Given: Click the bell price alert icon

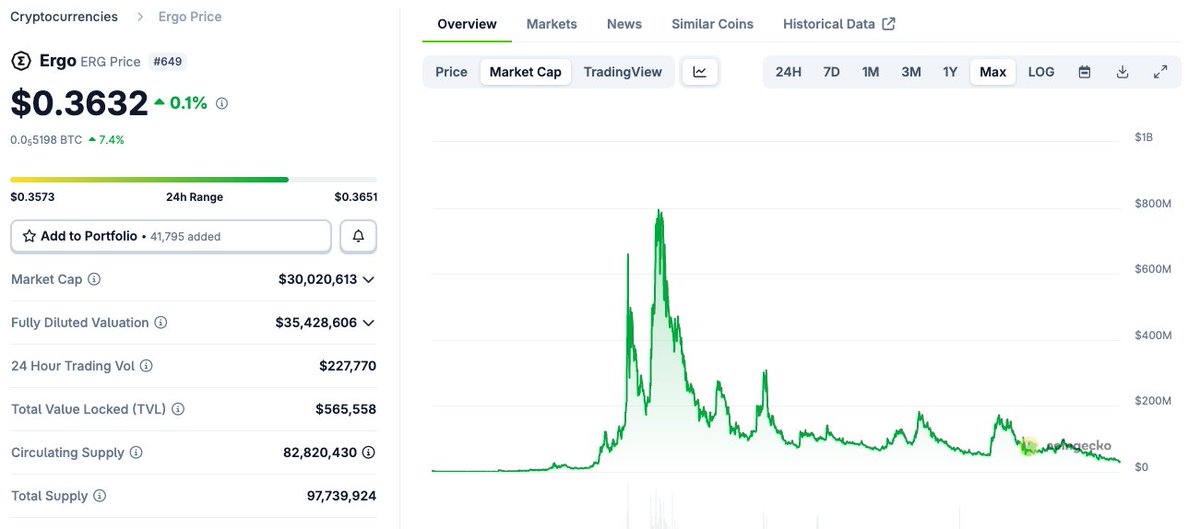Looking at the screenshot, I should pyautogui.click(x=358, y=236).
